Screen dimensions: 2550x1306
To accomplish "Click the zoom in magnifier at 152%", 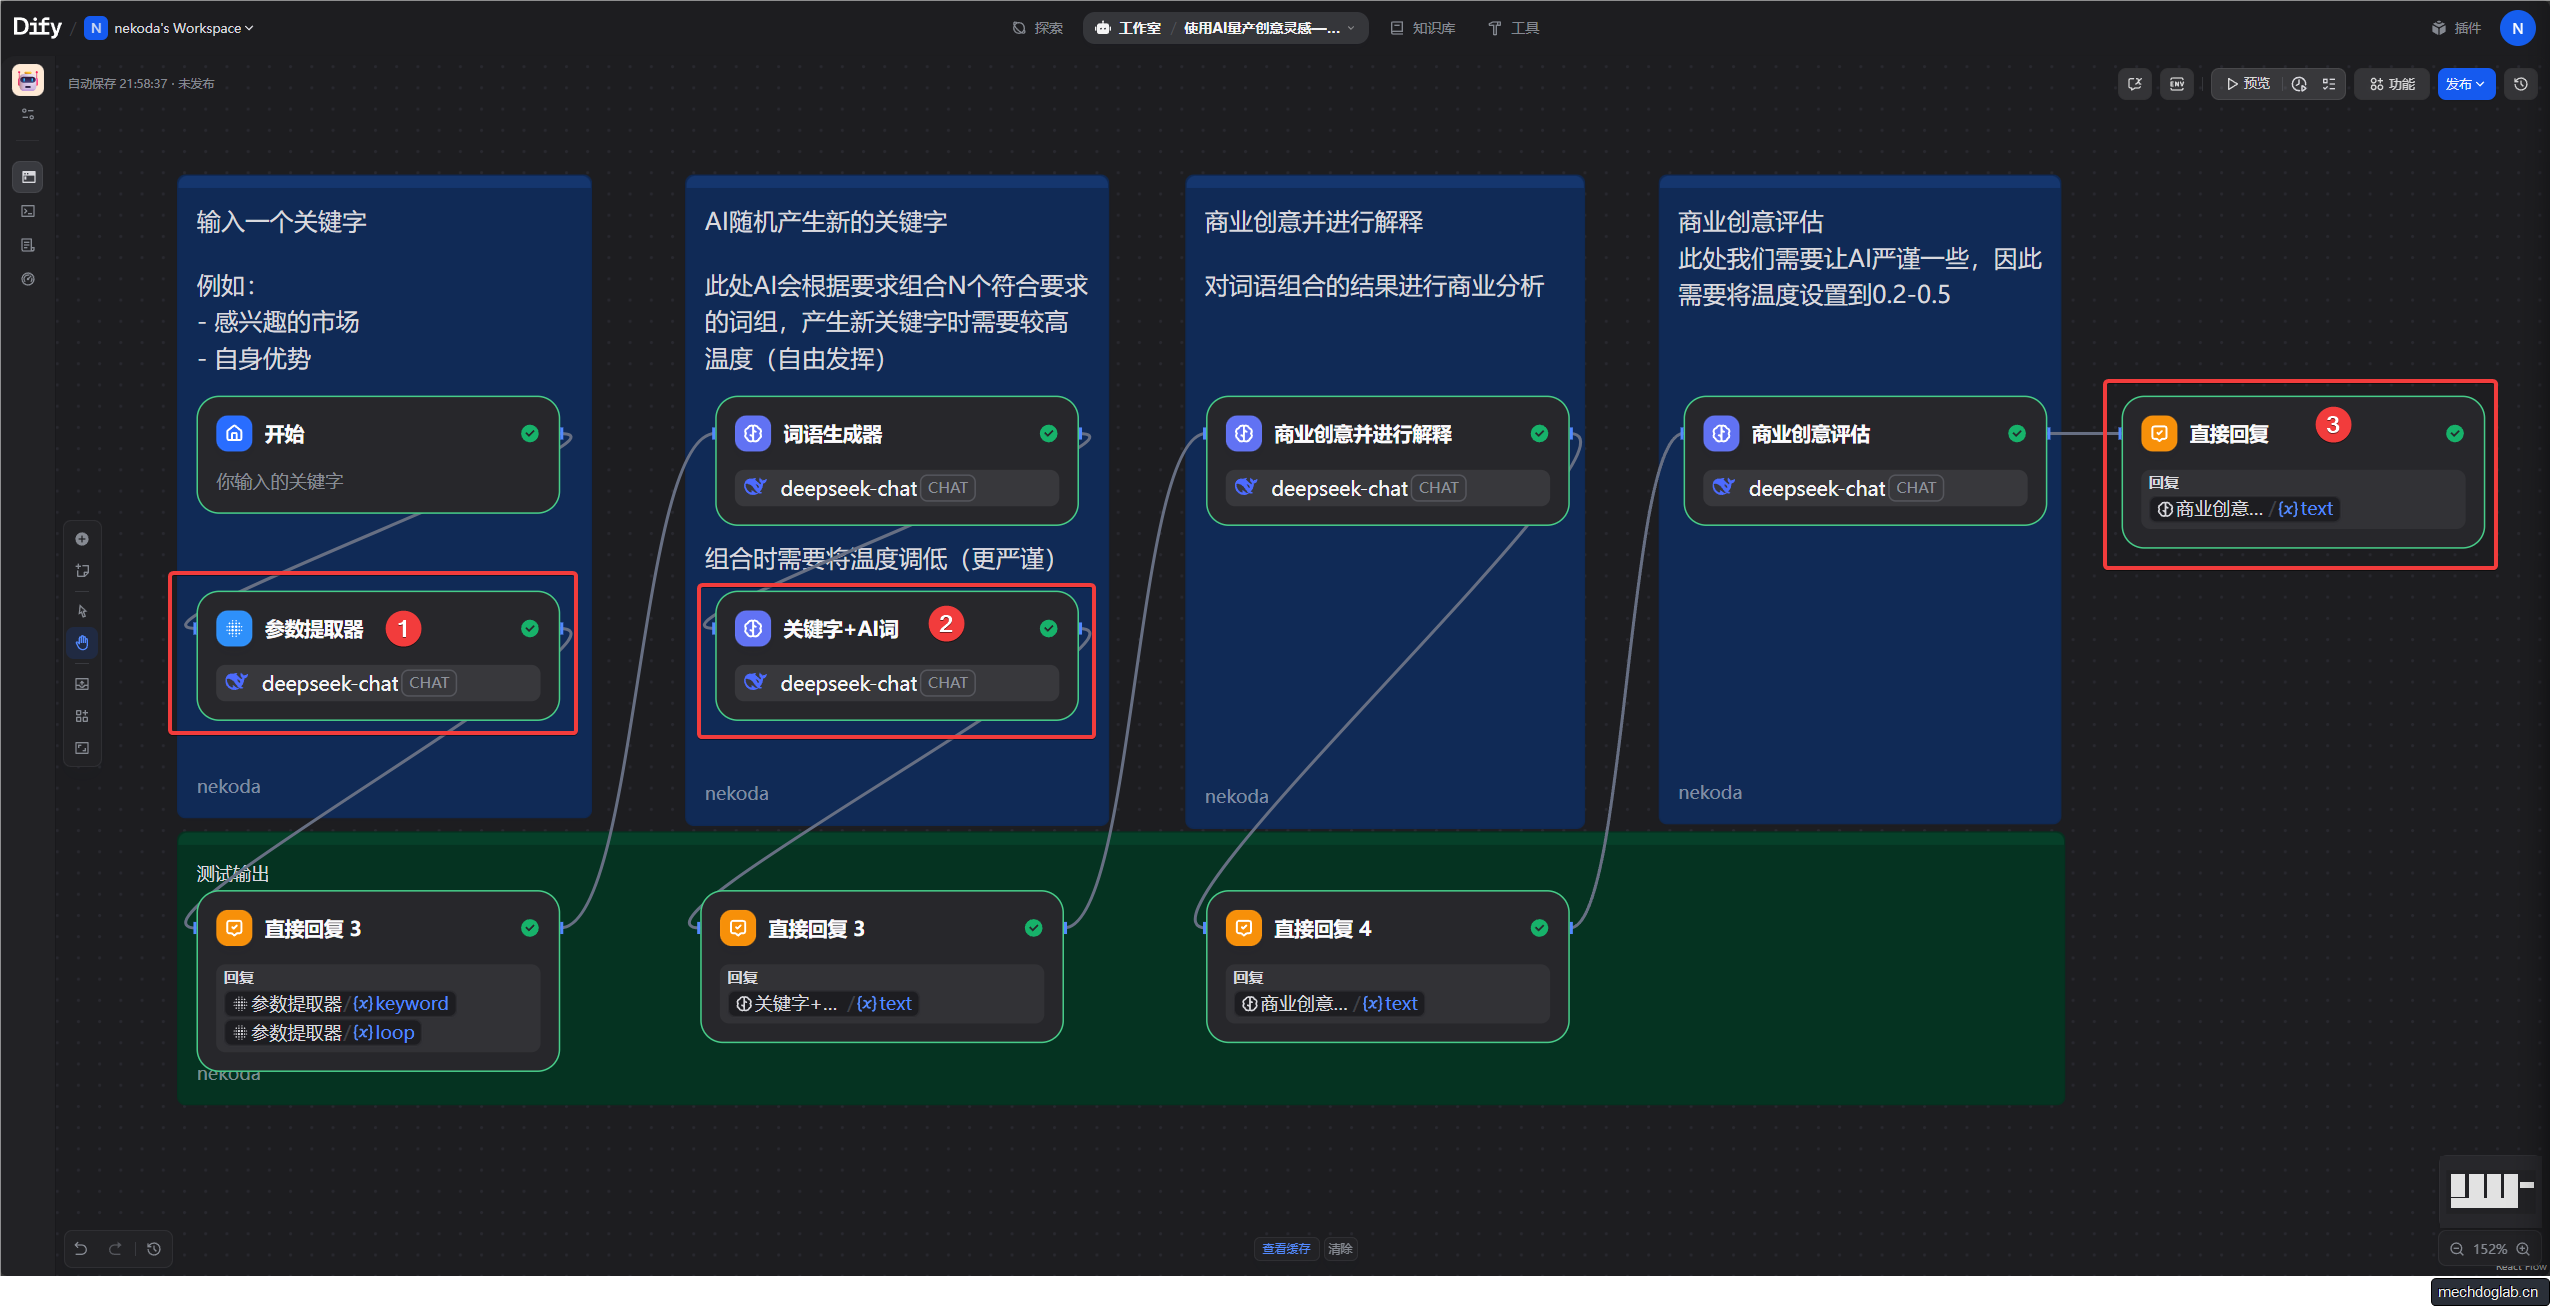I will [2523, 1249].
